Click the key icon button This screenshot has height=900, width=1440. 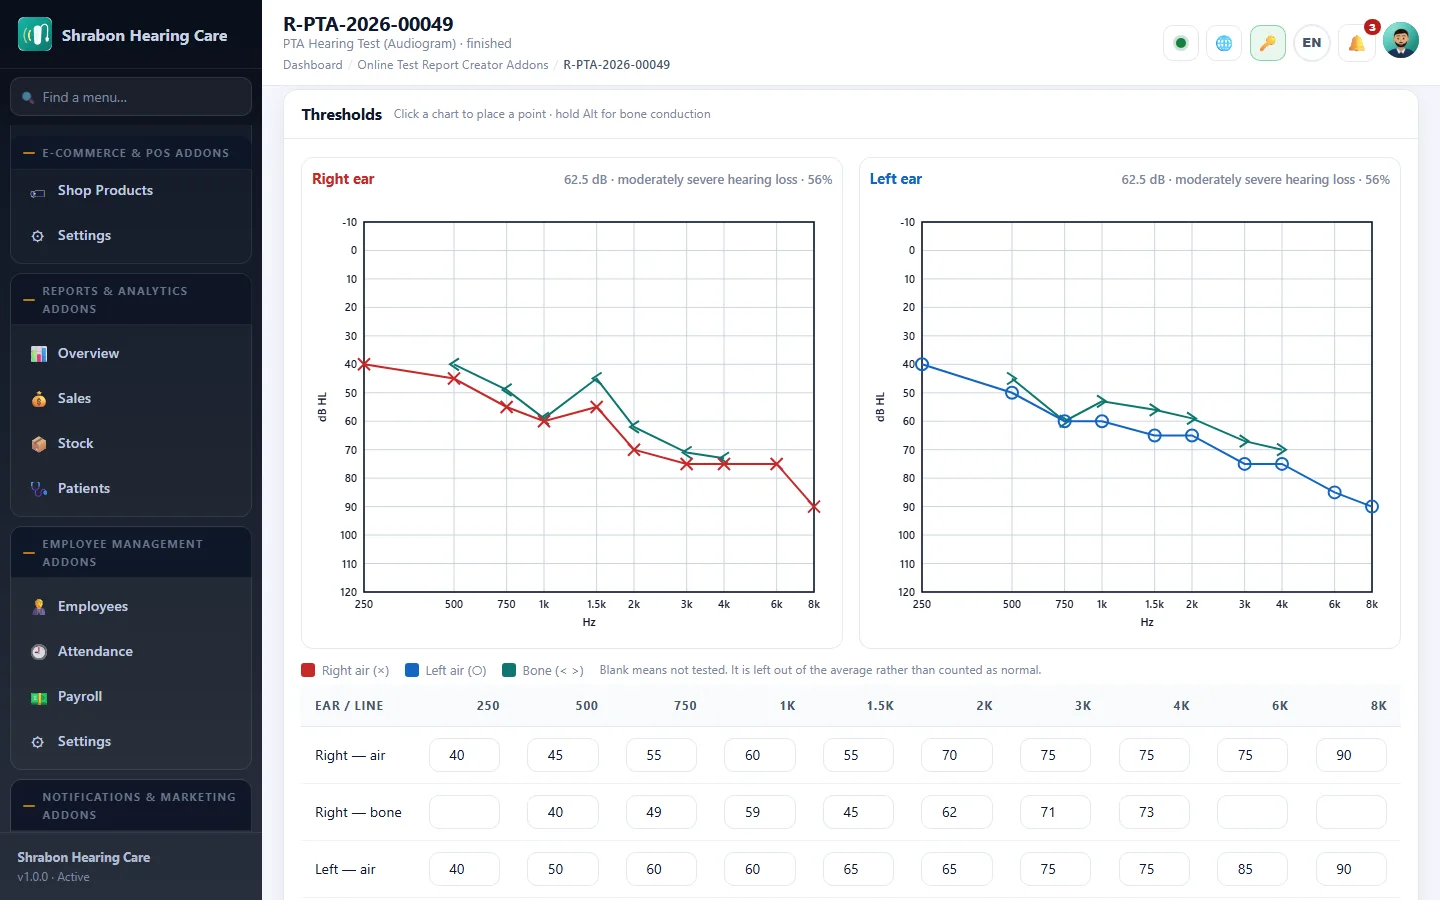(1268, 43)
